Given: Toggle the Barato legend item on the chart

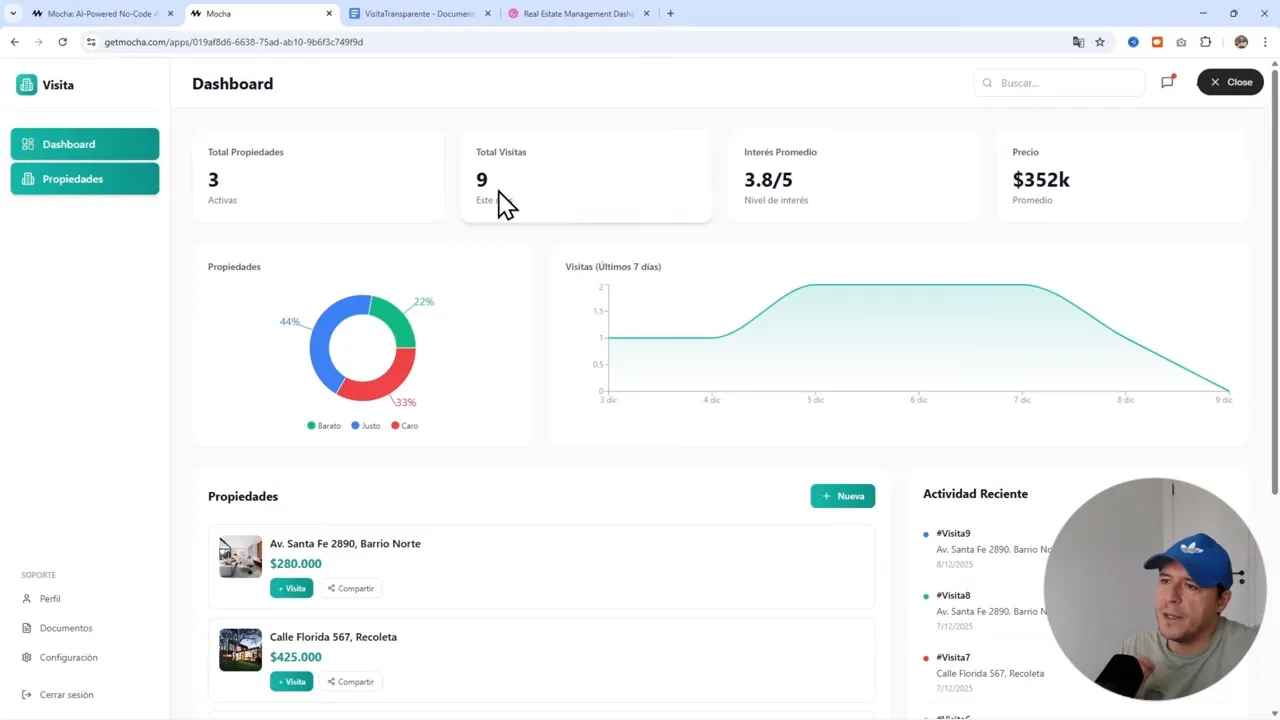Looking at the screenshot, I should coord(323,425).
